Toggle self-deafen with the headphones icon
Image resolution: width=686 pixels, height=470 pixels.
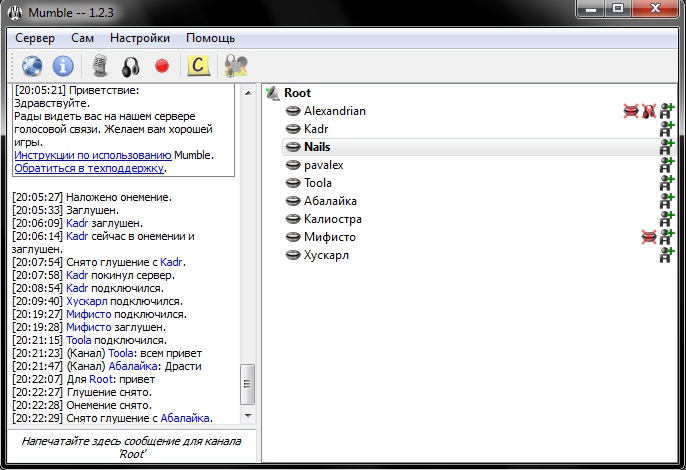click(130, 67)
